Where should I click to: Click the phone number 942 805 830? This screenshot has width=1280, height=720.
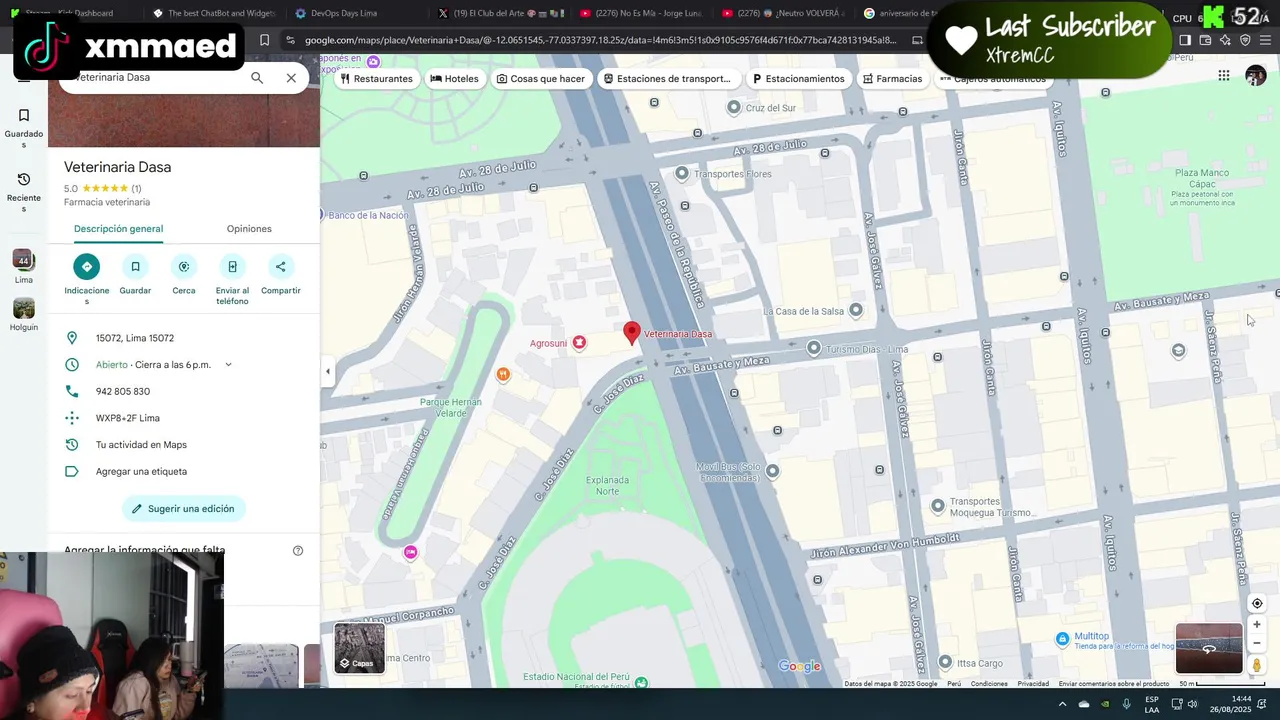coord(123,391)
